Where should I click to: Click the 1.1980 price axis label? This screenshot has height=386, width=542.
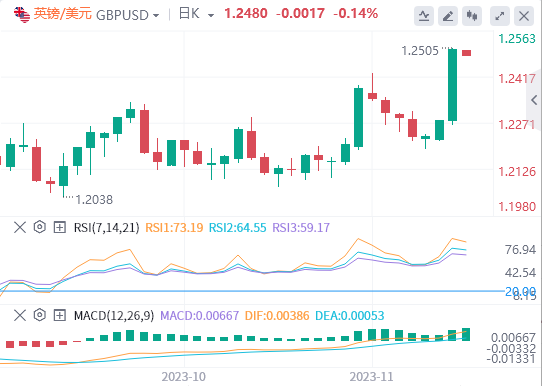click(517, 207)
